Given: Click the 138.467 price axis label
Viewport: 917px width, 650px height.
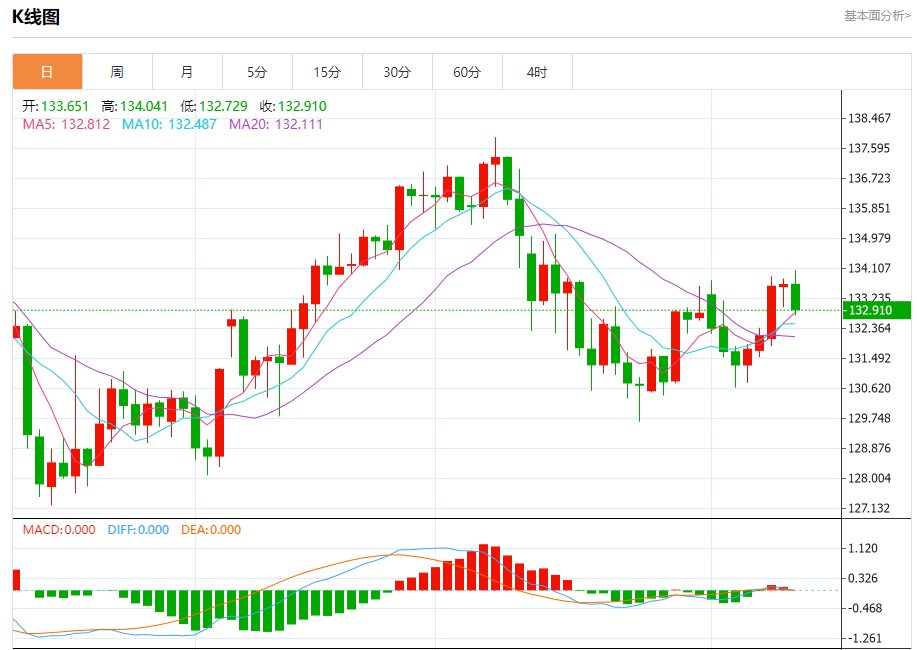Looking at the screenshot, I should 869,118.
